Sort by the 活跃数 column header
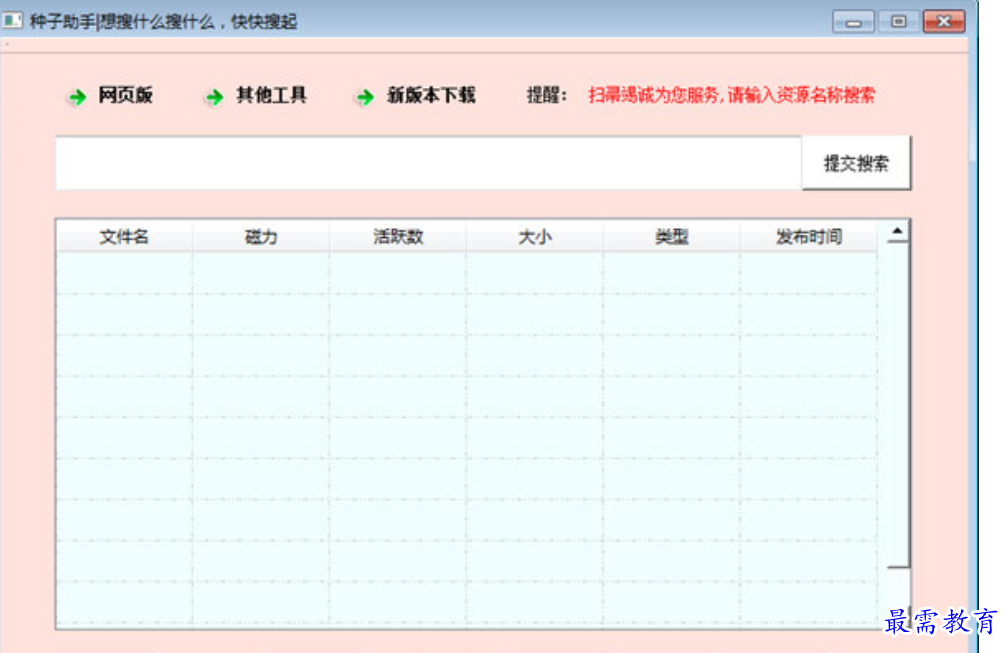The width and height of the screenshot is (1006, 653). pos(398,237)
